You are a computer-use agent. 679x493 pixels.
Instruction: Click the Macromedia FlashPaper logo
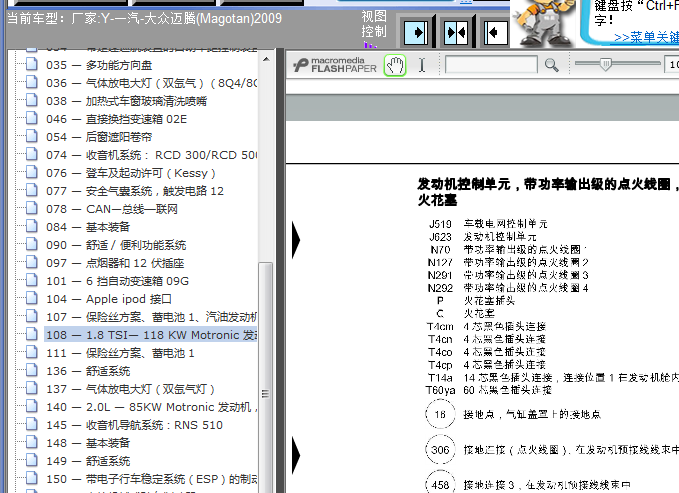[x=334, y=65]
